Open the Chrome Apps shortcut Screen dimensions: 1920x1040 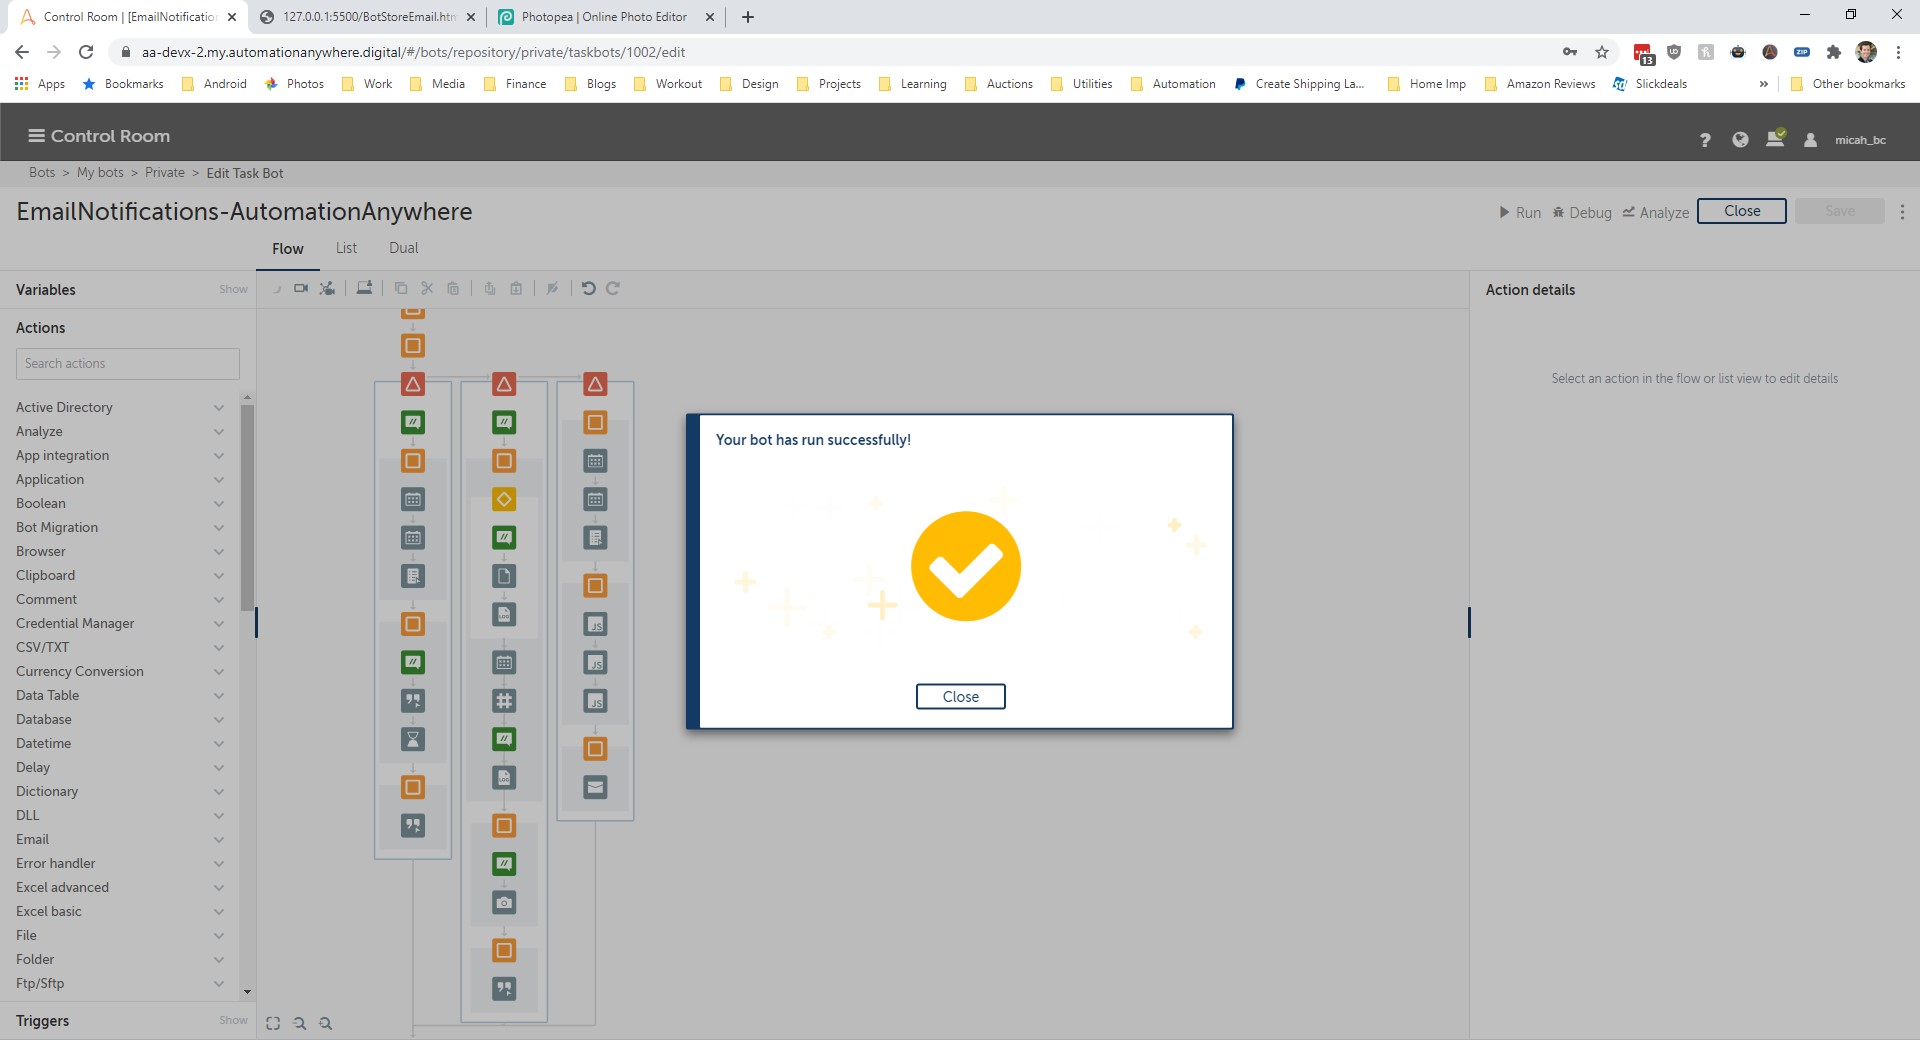[x=40, y=84]
